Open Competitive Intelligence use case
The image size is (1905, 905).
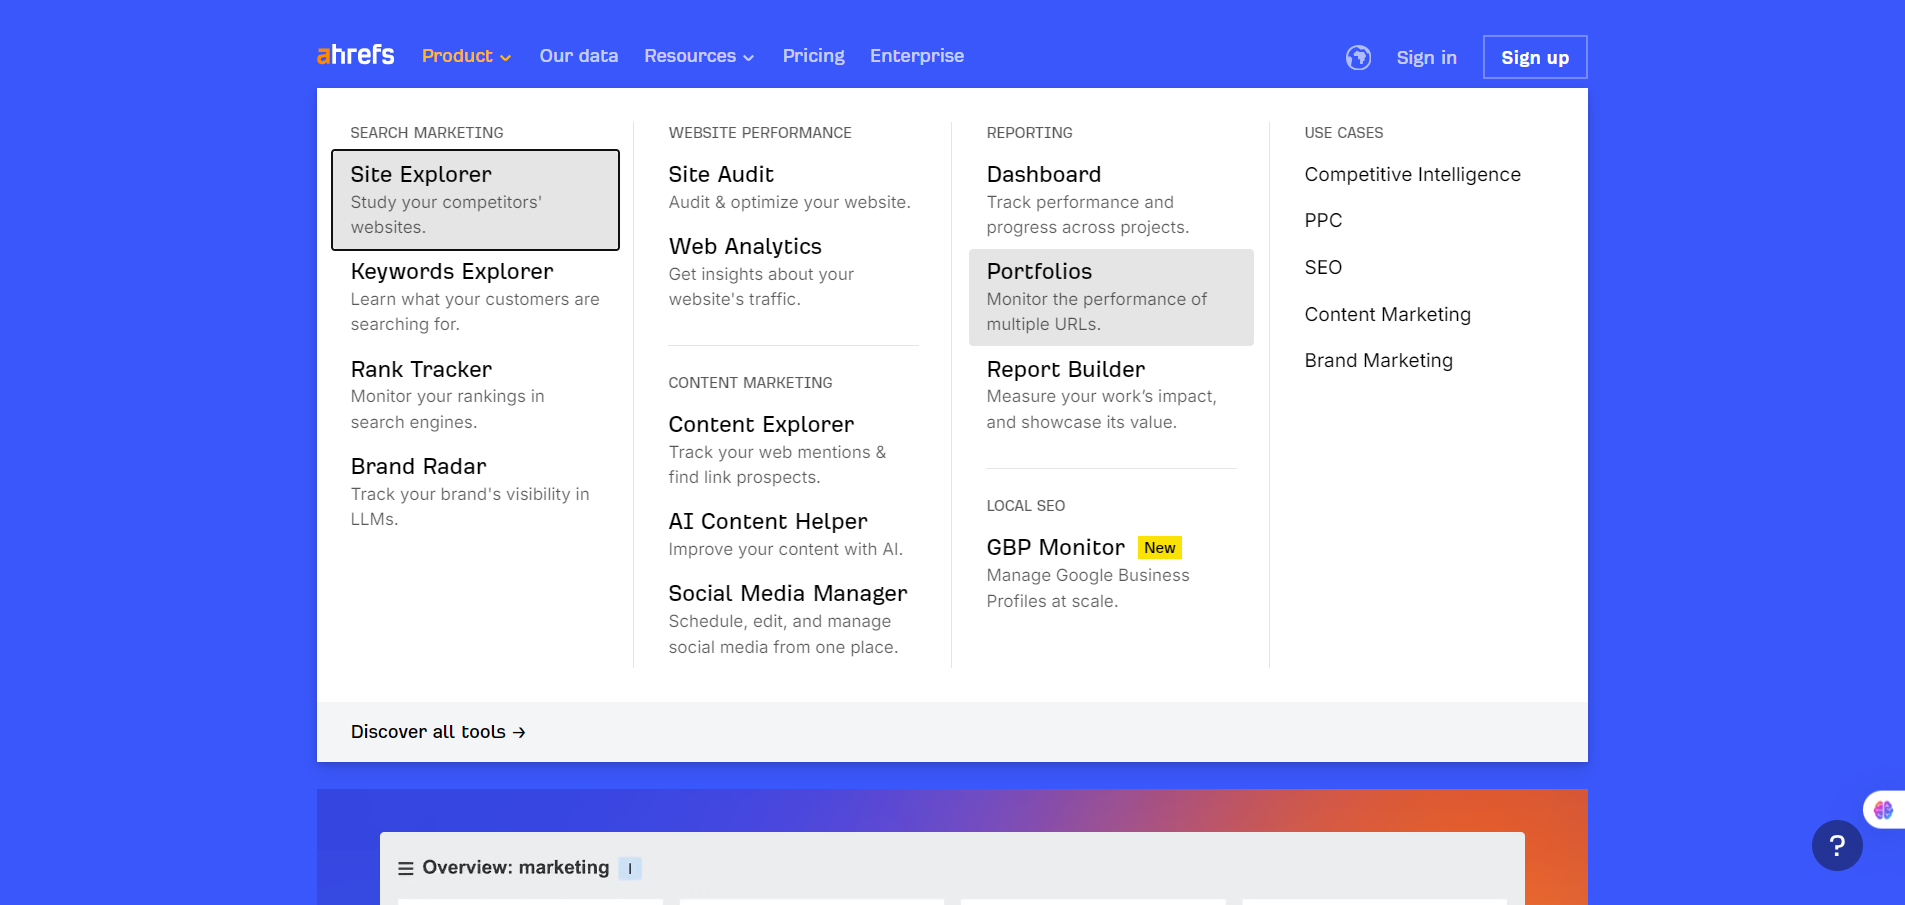tap(1412, 175)
